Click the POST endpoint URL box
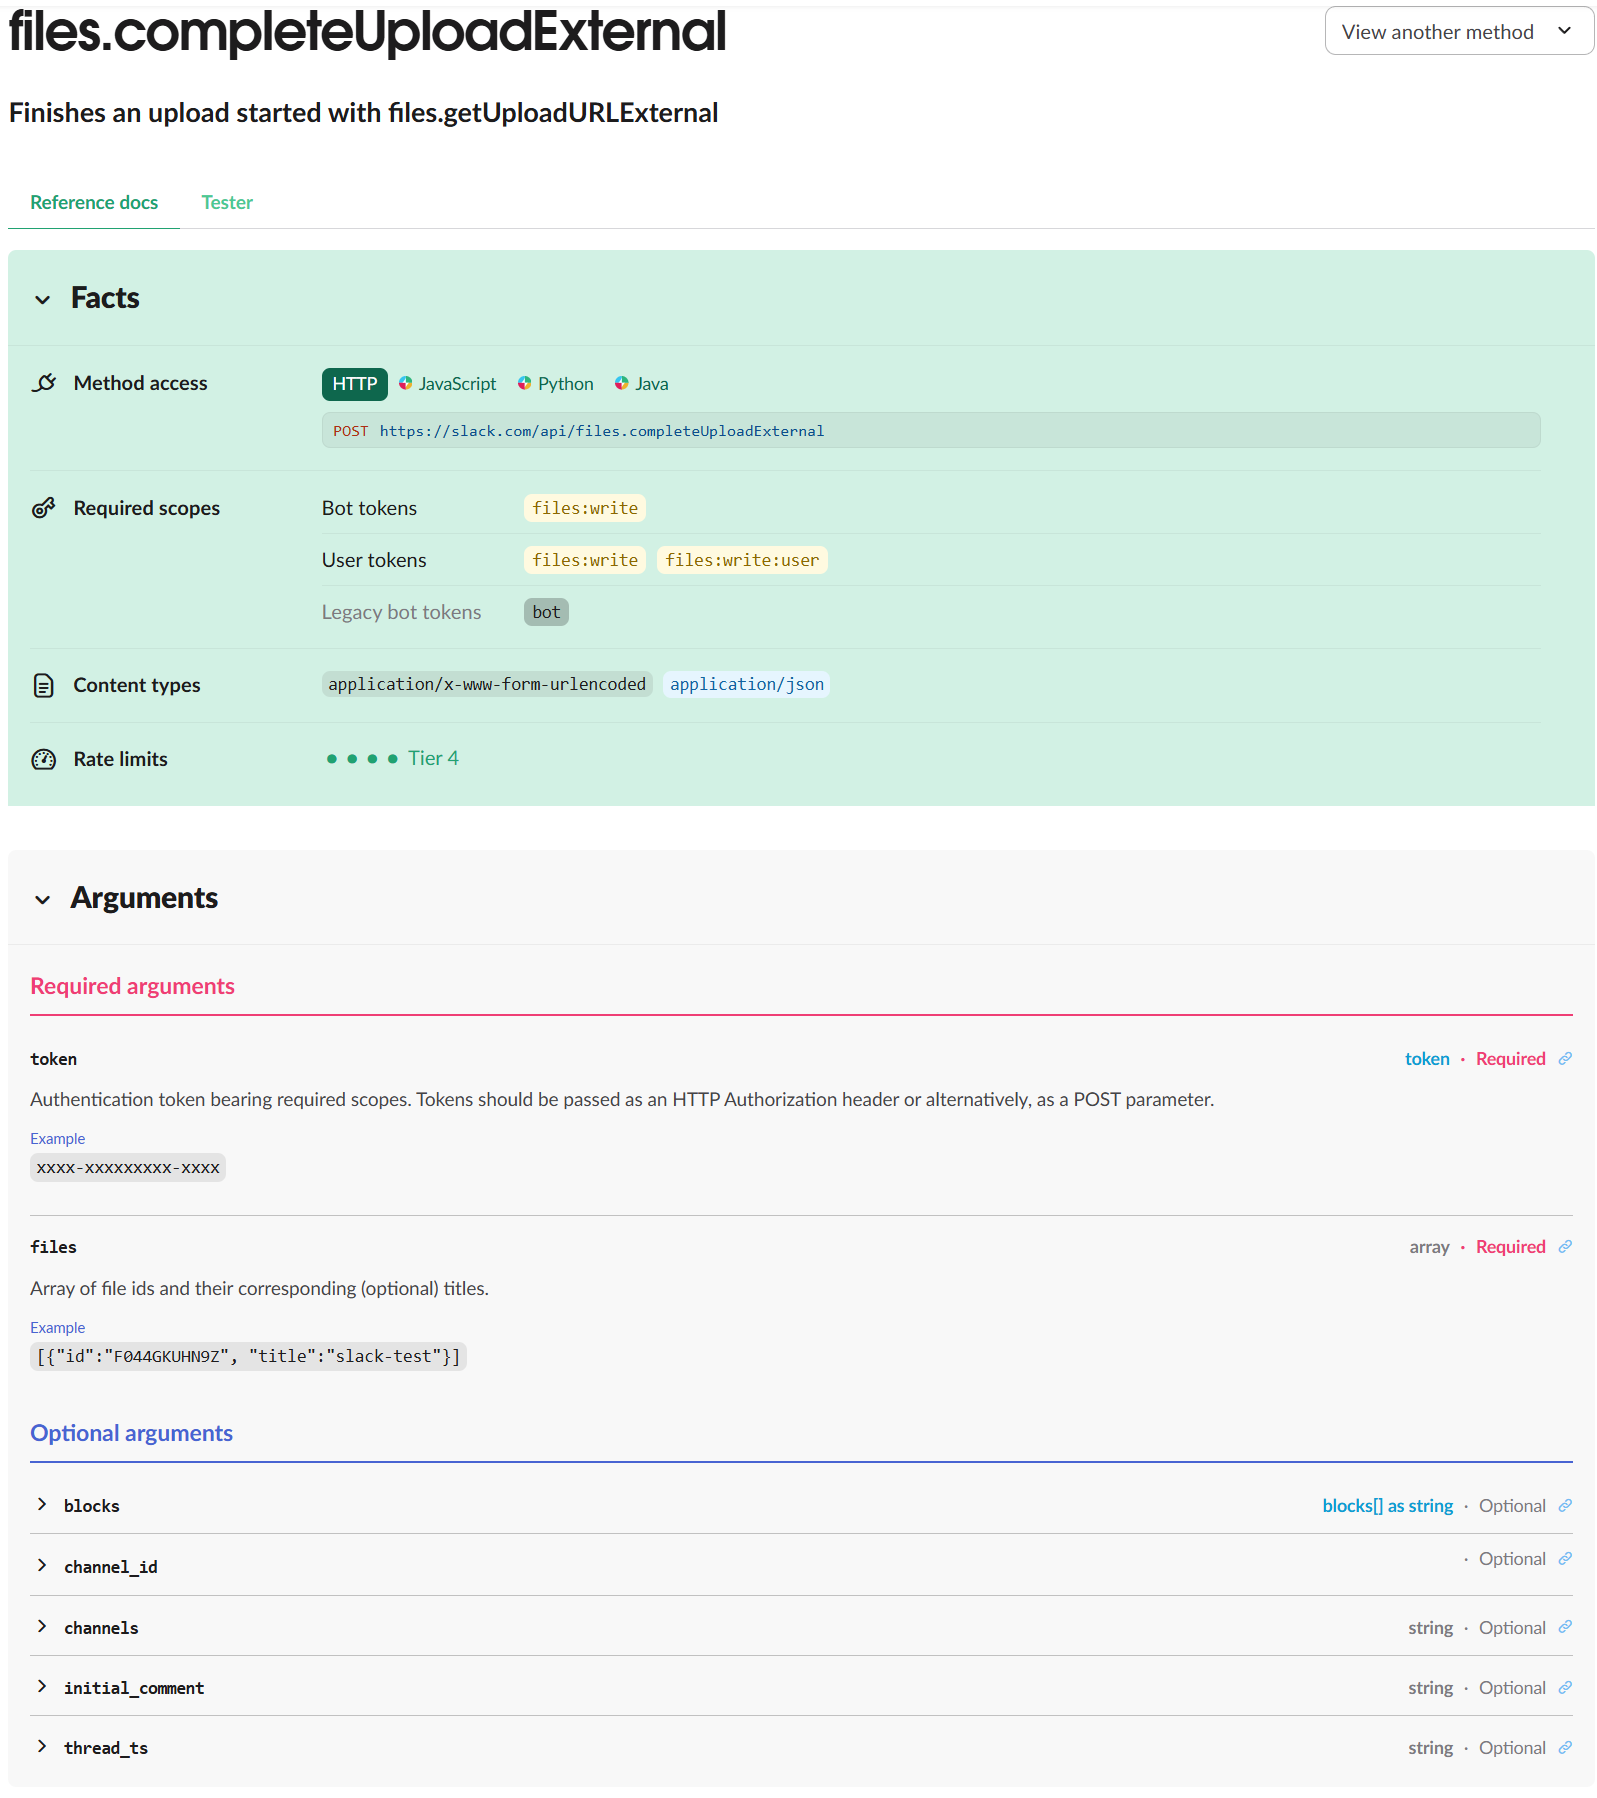 931,430
